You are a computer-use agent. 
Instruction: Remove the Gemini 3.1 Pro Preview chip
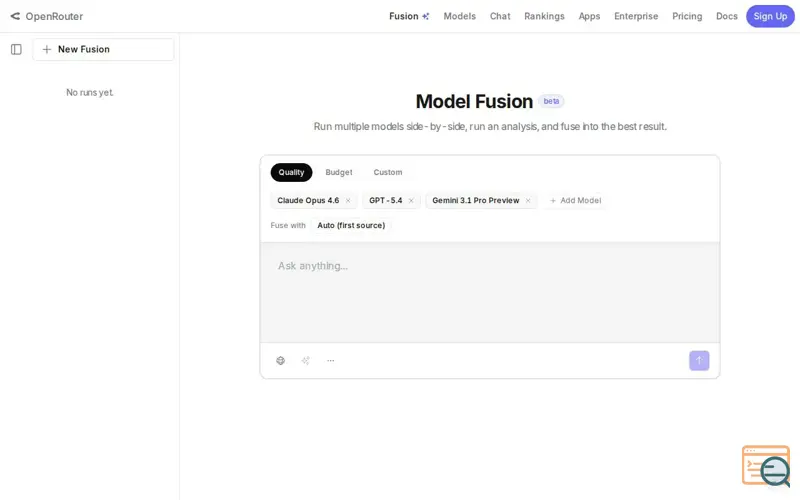tap(528, 201)
